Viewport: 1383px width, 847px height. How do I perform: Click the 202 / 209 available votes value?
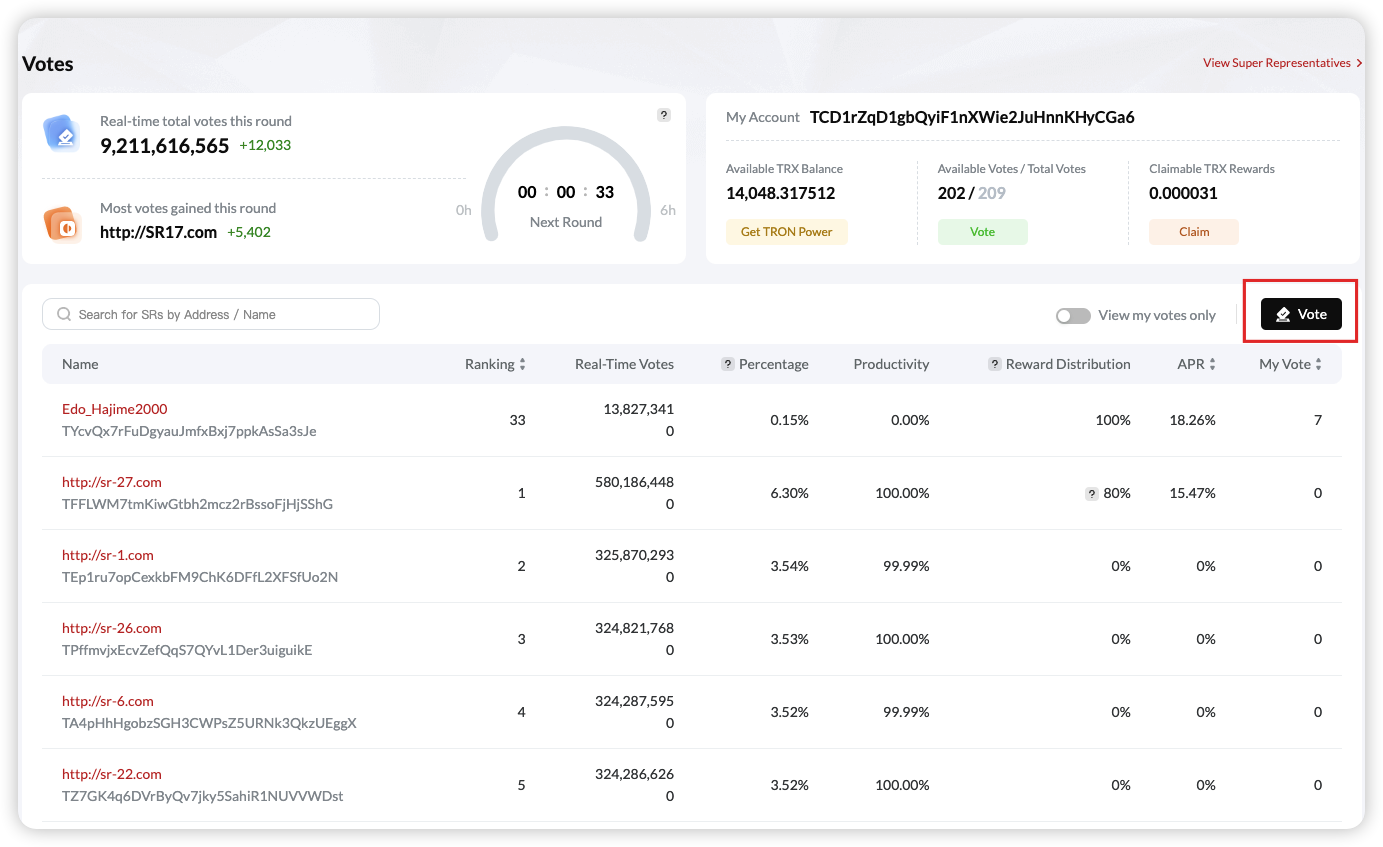(x=972, y=193)
